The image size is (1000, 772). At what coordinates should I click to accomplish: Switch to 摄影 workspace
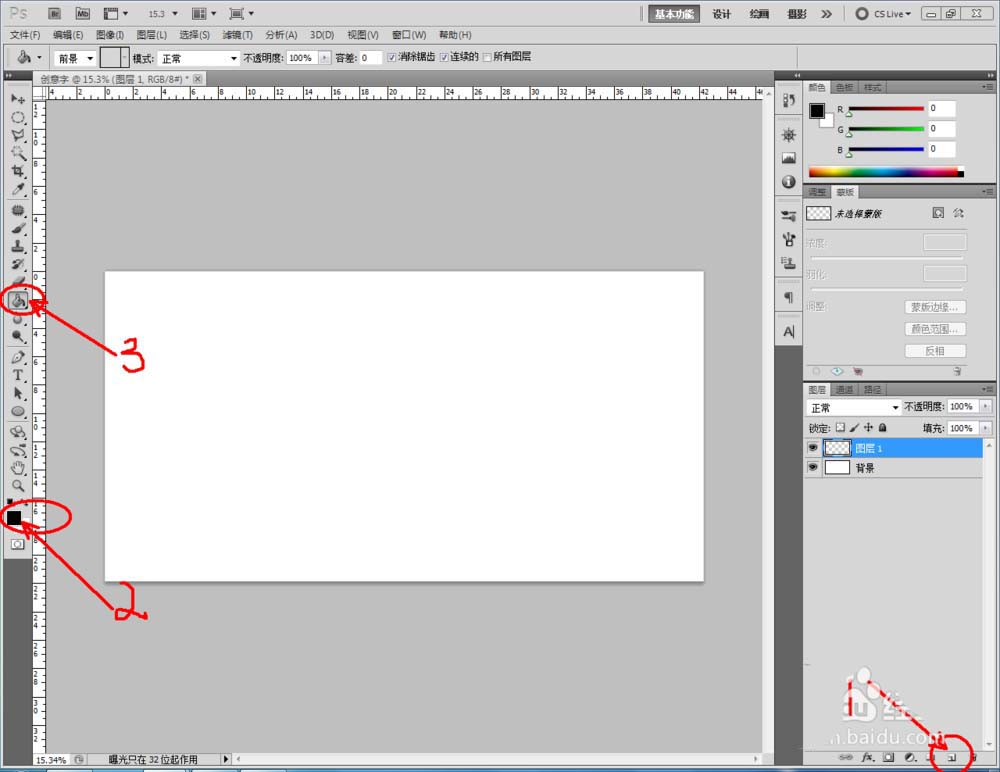797,14
